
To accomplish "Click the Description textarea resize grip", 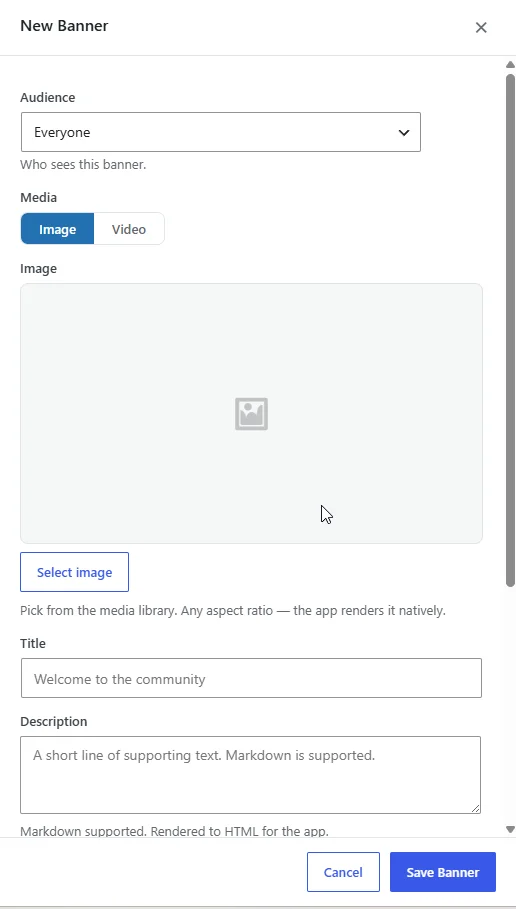I will (x=475, y=808).
